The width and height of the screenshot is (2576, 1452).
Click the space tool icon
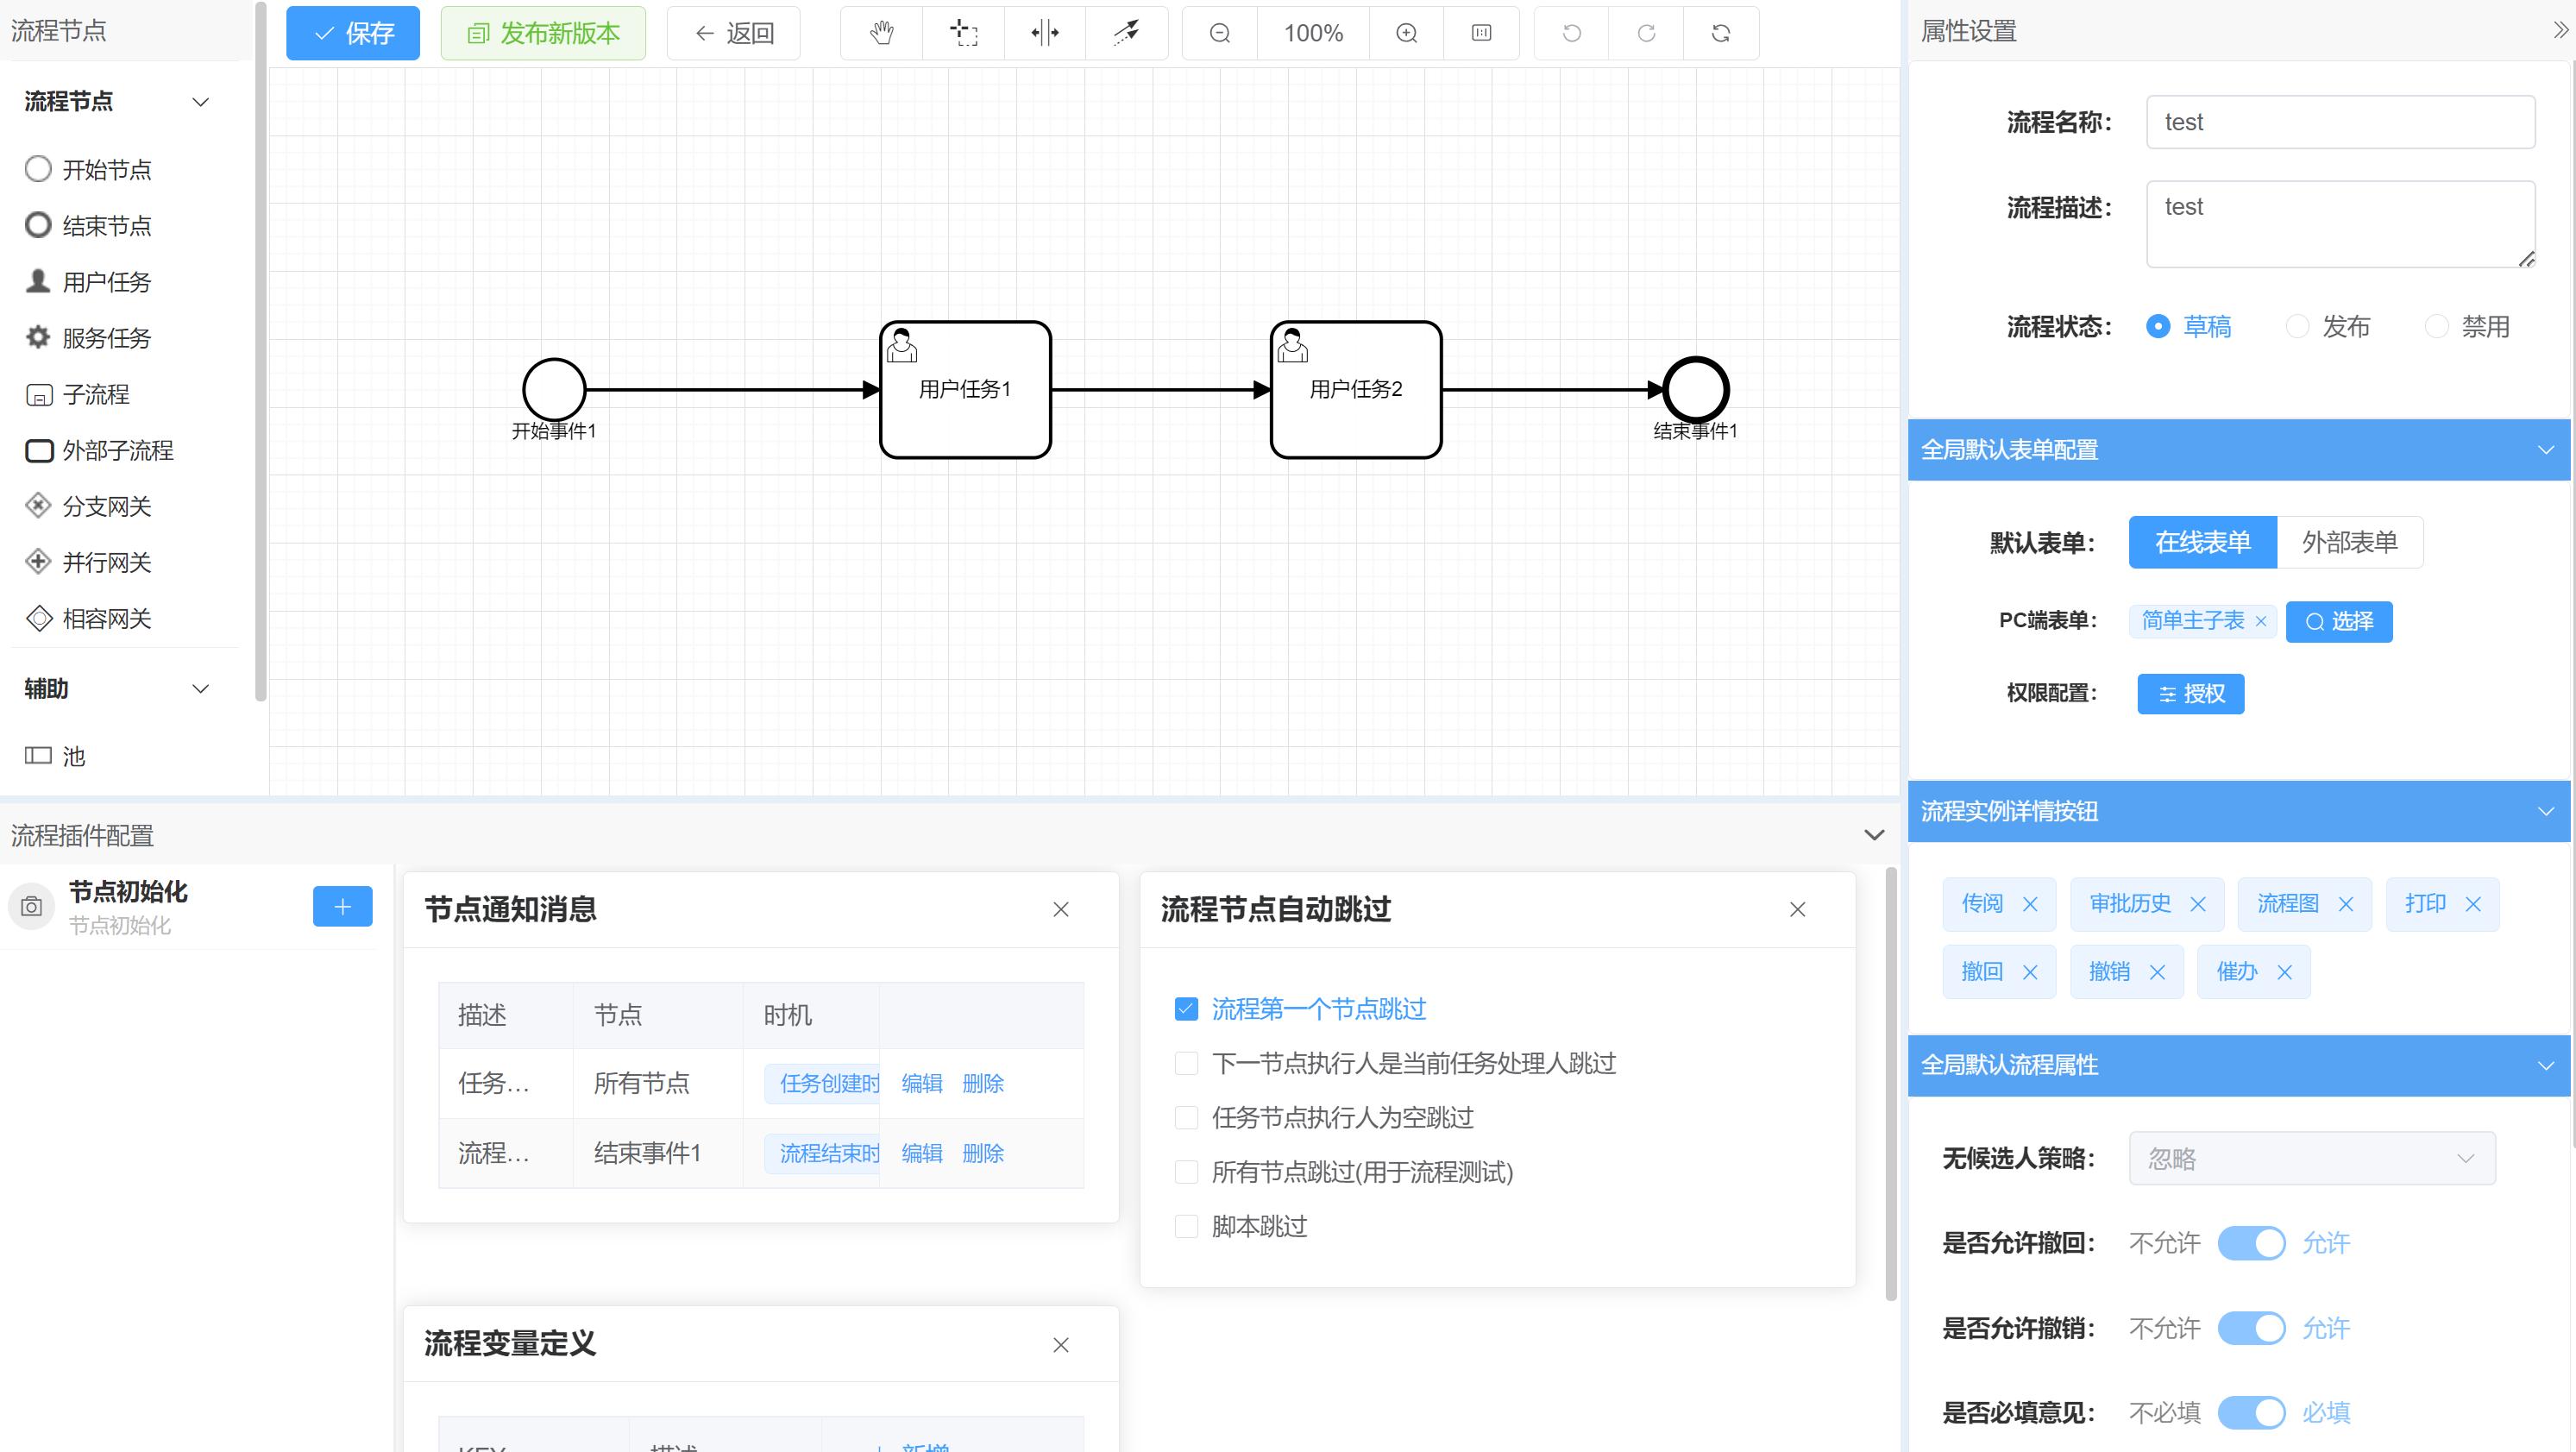coord(1044,33)
